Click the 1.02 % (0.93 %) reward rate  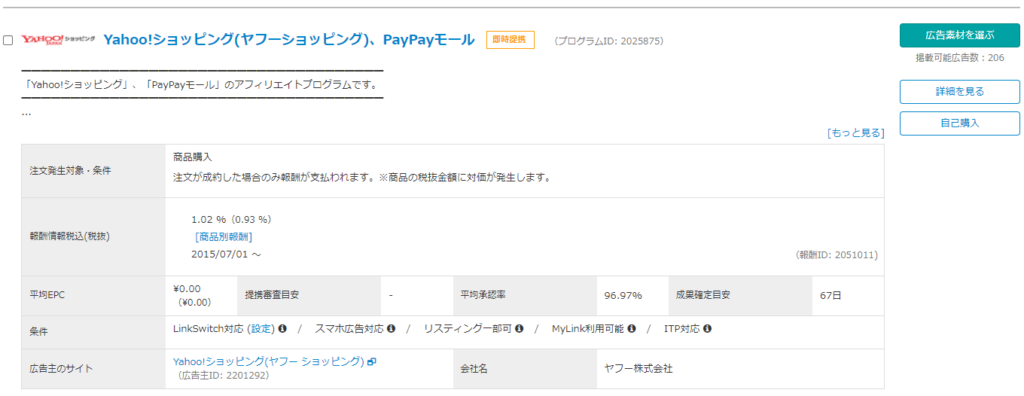pyautogui.click(x=231, y=219)
